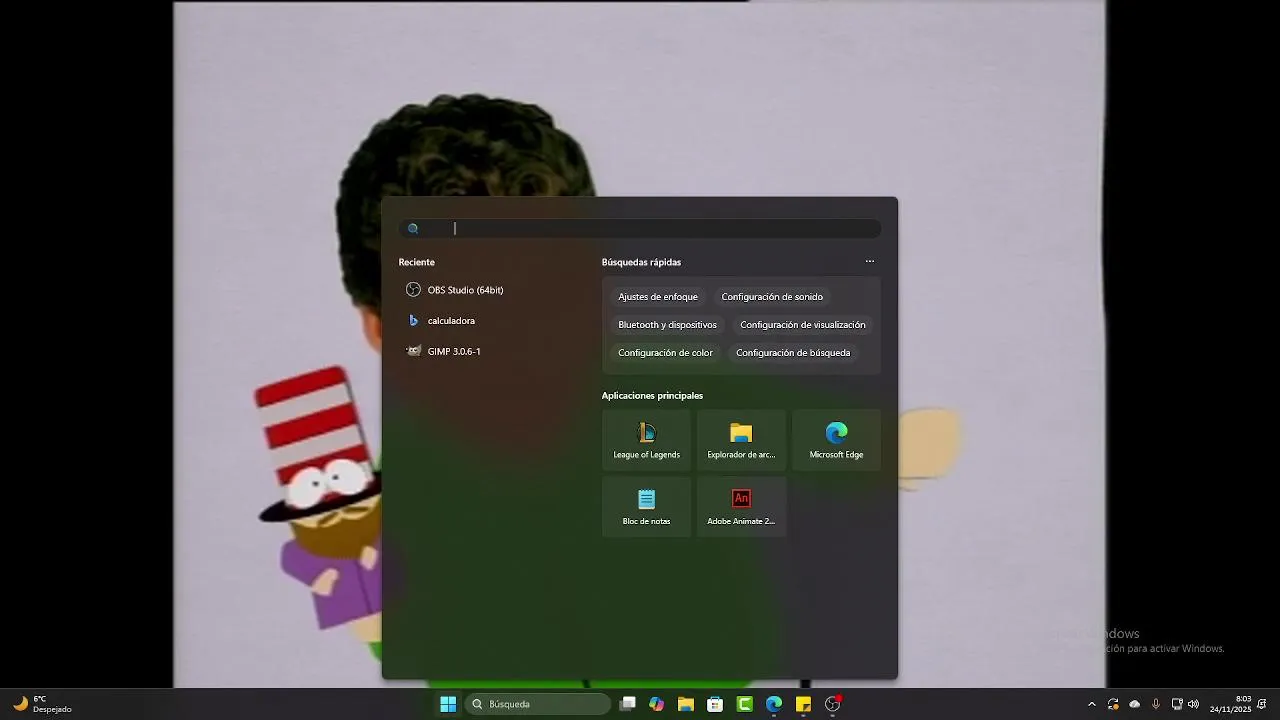Open Task View from the taskbar
The width and height of the screenshot is (1280, 720).
click(627, 704)
